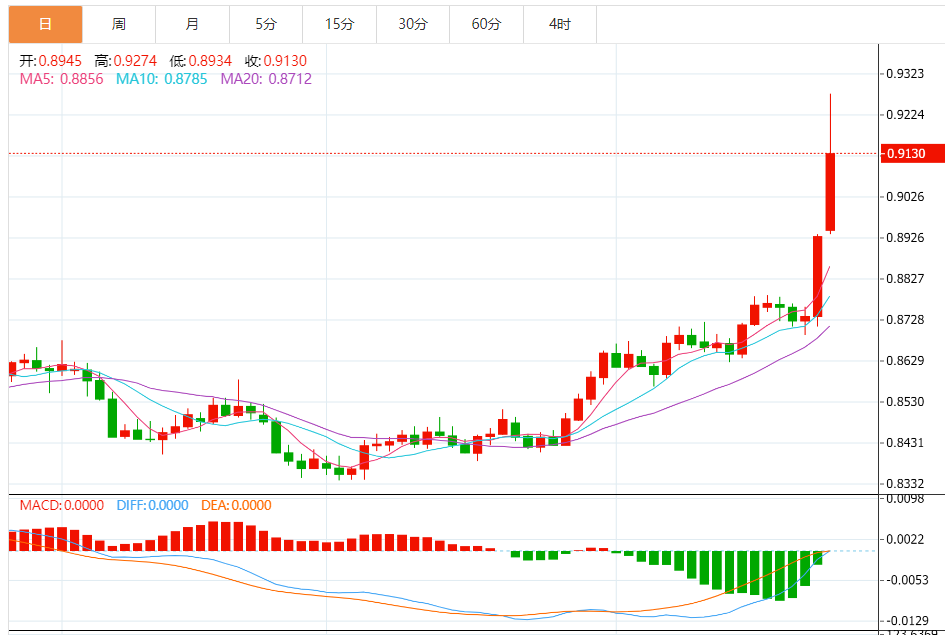The image size is (945, 635).
Task: Switch to the 月 monthly tab
Action: pos(192,24)
